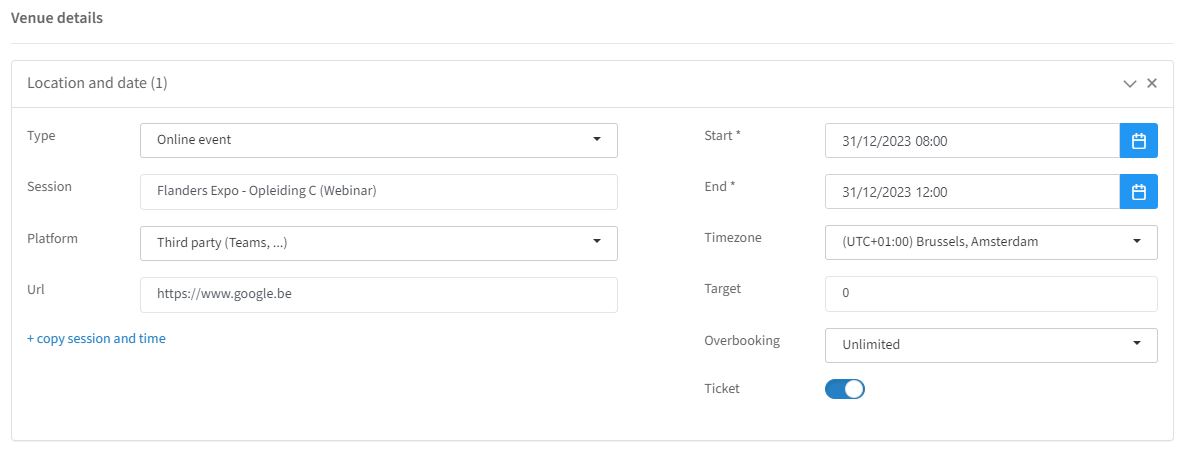Toggle the Ticket switch off
The height and width of the screenshot is (450, 1185).
click(845, 389)
